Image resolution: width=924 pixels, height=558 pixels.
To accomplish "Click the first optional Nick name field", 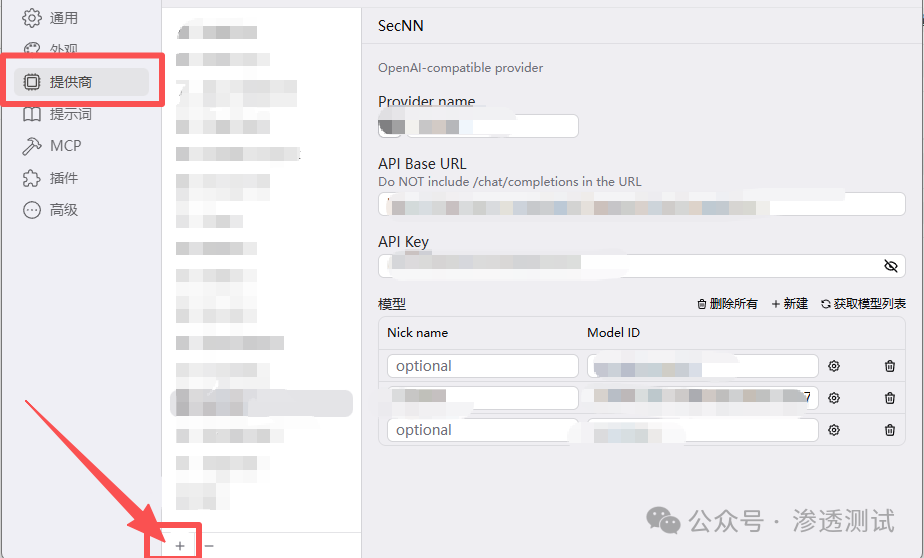I will [x=483, y=366].
